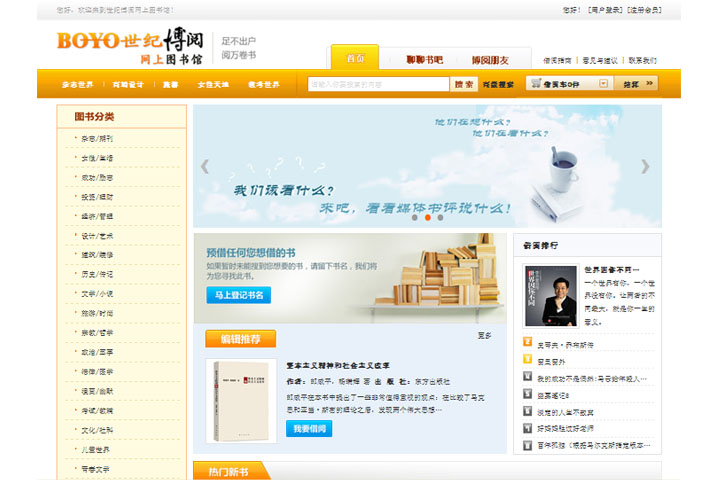This screenshot has width=720, height=480.
Task: Click the rank 3 gray badge in ranking list
Action: click(x=527, y=378)
